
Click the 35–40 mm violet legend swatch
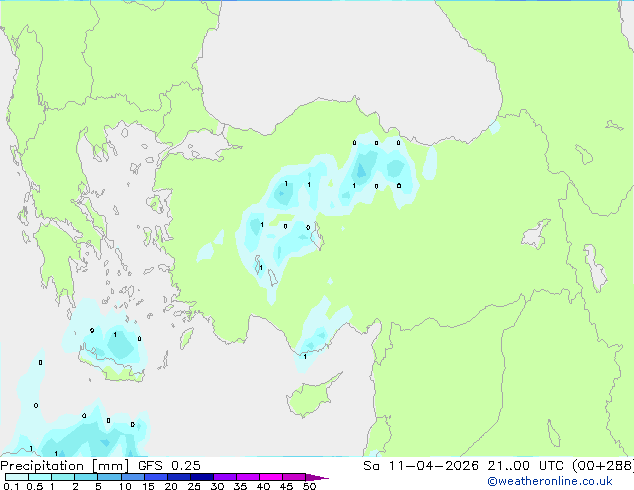[248, 477]
